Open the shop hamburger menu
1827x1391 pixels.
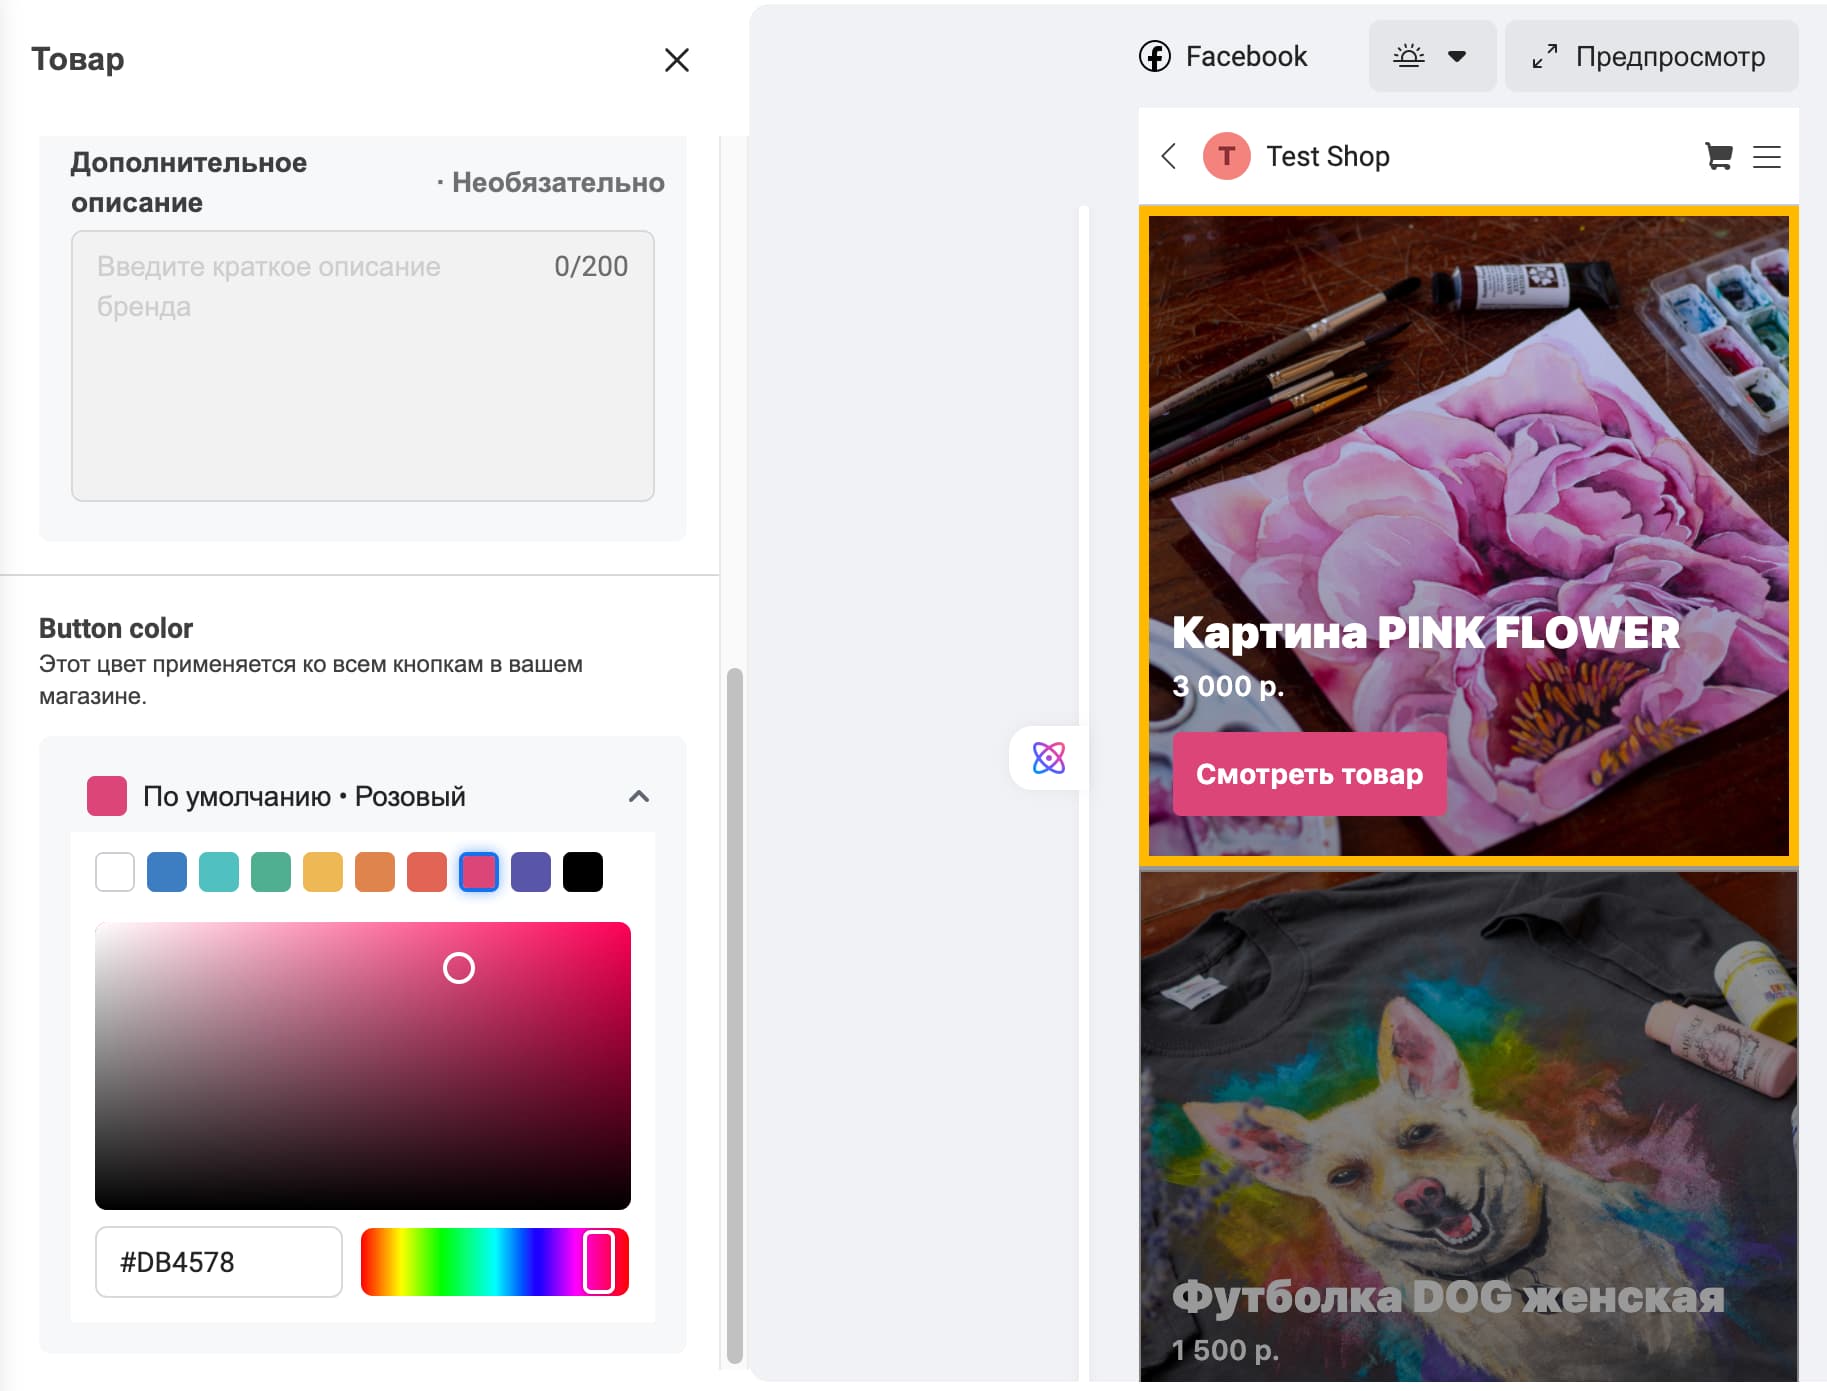1767,157
